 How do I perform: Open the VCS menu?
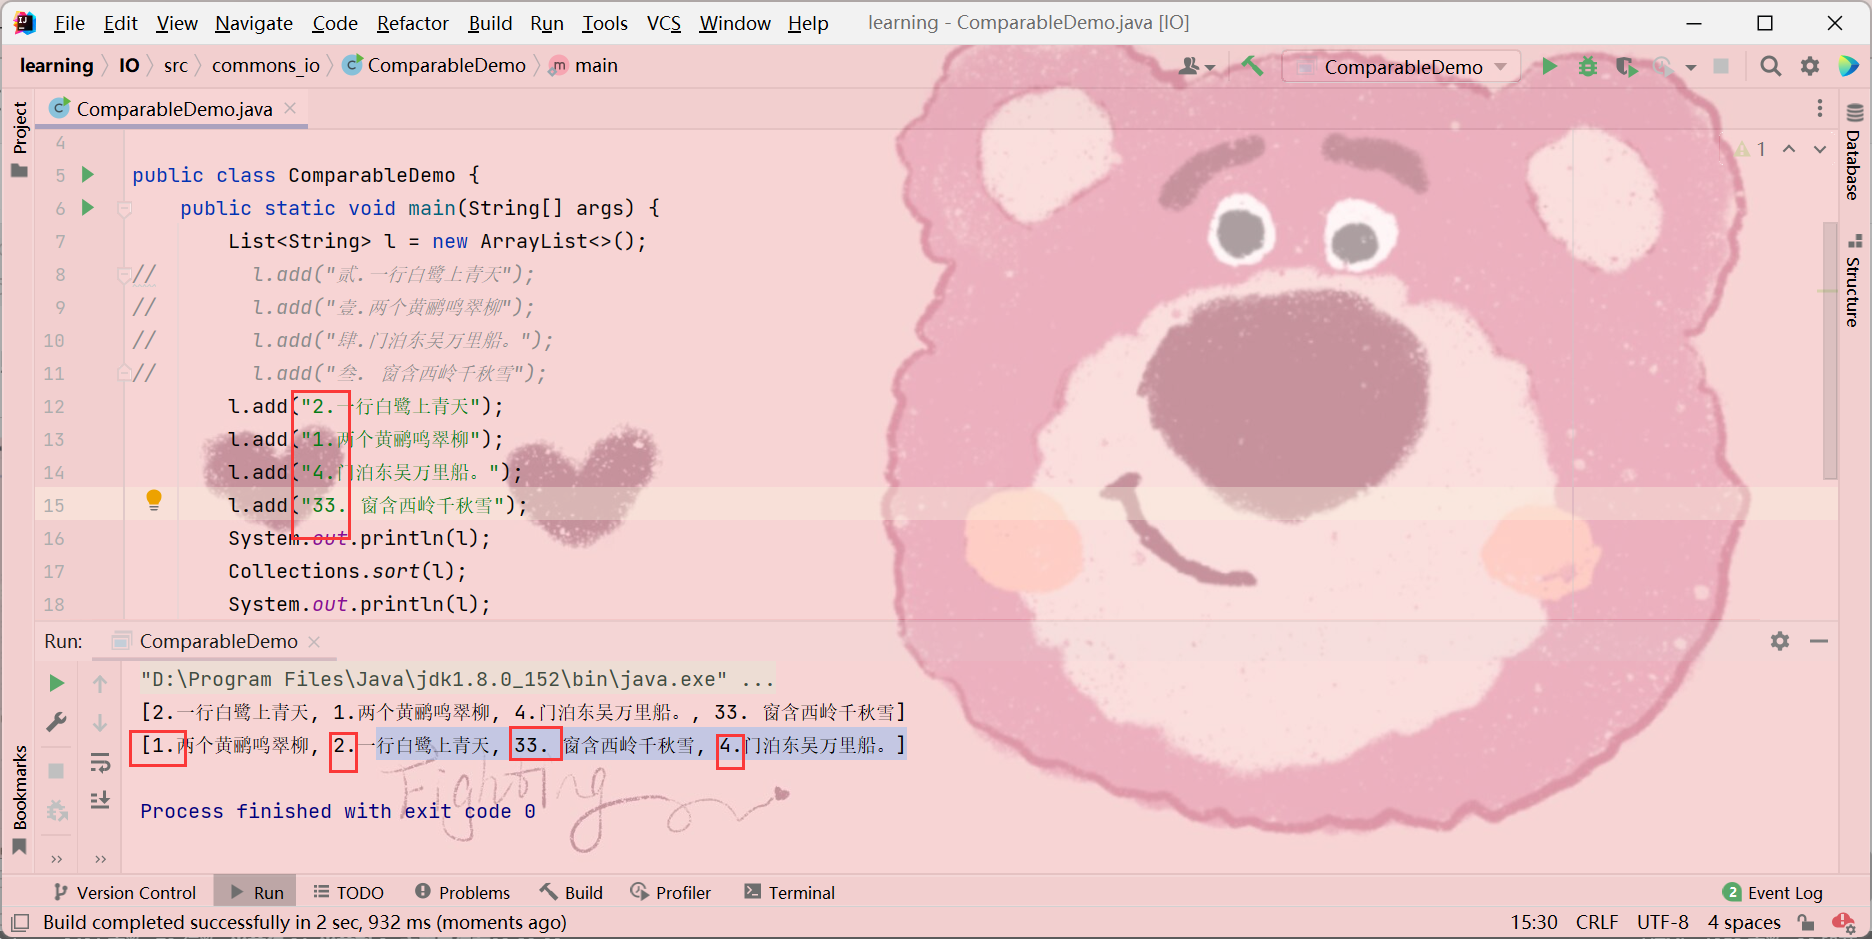point(664,23)
